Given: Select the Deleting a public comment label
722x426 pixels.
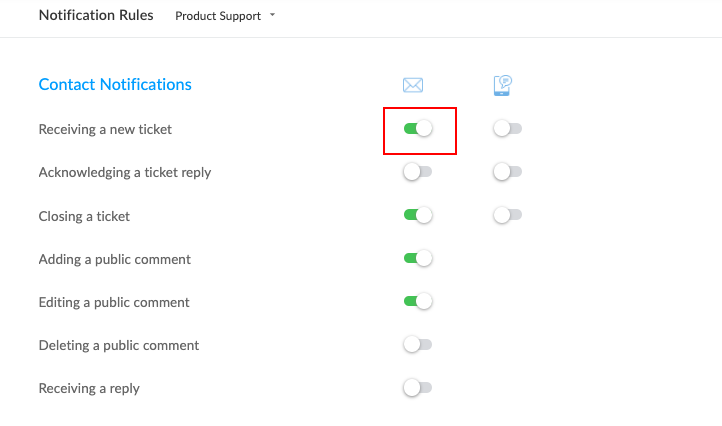Looking at the screenshot, I should tap(119, 345).
